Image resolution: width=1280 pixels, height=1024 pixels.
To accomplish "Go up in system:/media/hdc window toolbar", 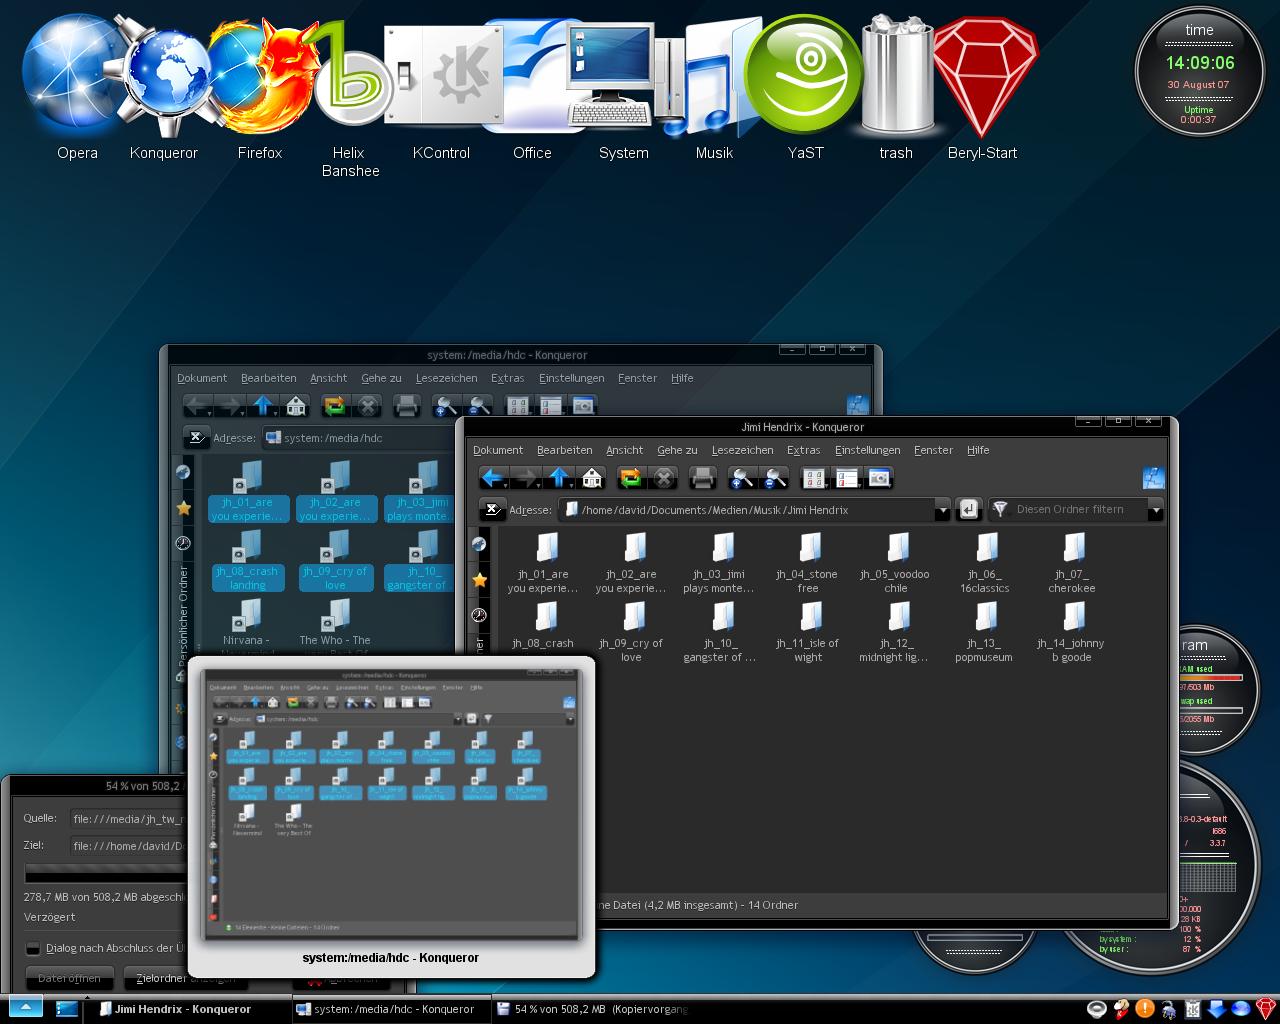I will coord(263,406).
